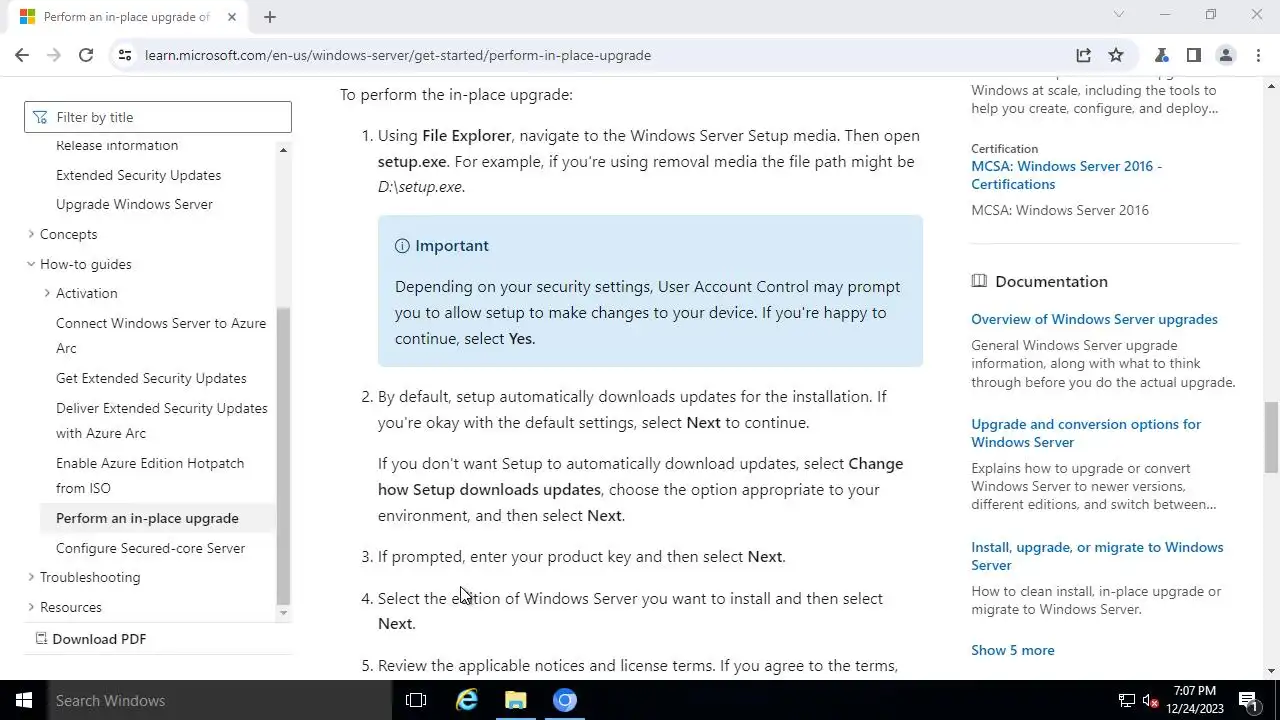The image size is (1280, 720).
Task: Share this page via share icon
Action: coord(1083,55)
